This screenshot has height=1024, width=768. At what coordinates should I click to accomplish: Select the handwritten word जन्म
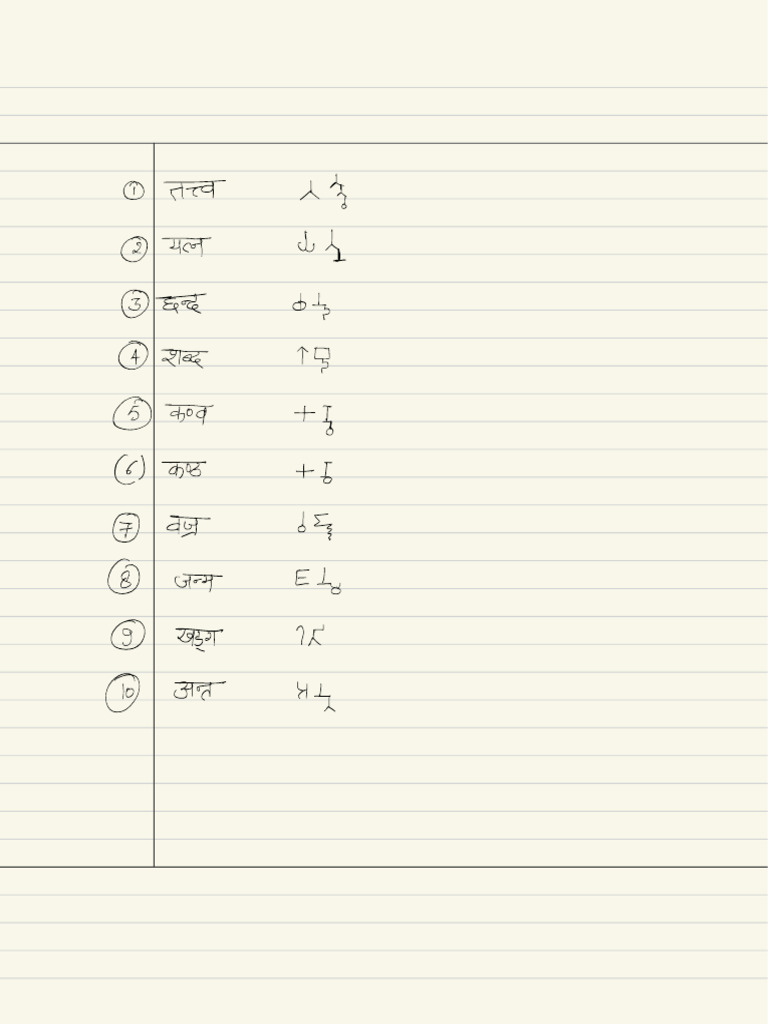tap(197, 580)
